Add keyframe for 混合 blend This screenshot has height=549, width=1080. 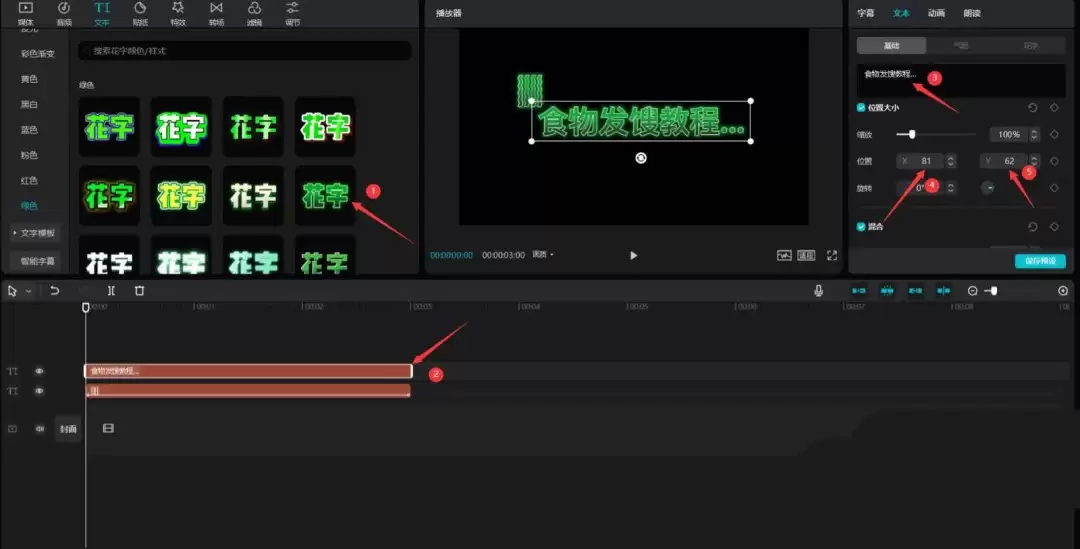(1054, 227)
